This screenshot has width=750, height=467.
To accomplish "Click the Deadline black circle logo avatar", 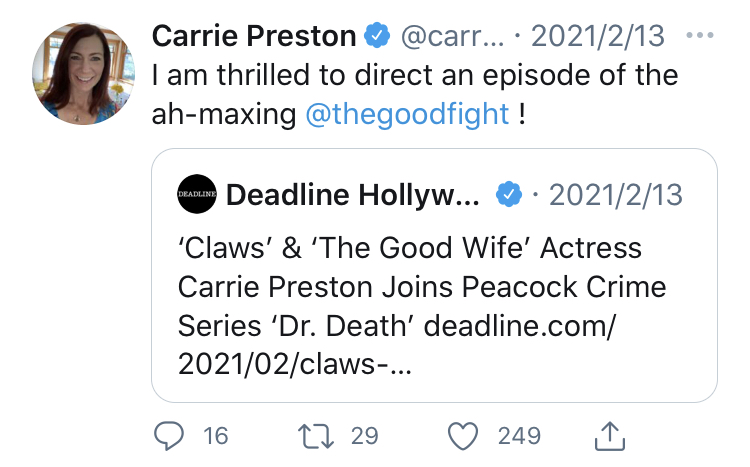I will point(197,194).
